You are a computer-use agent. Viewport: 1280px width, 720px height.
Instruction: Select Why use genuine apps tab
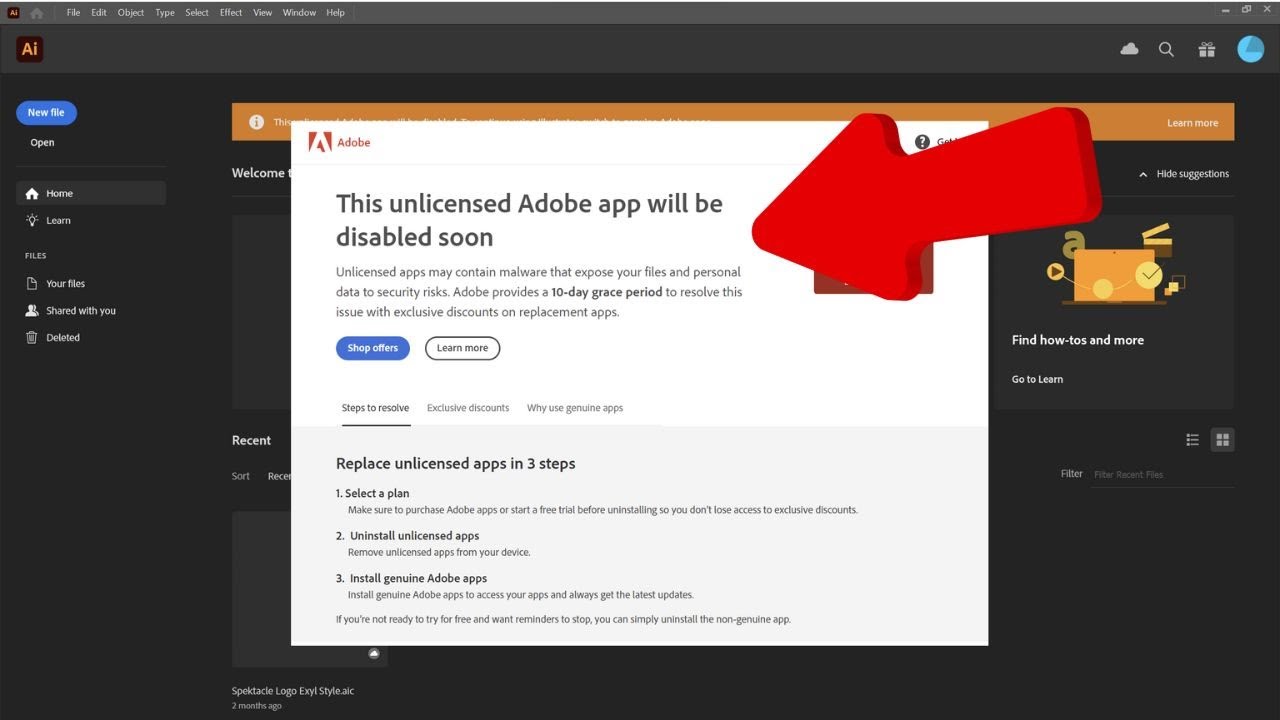click(575, 408)
